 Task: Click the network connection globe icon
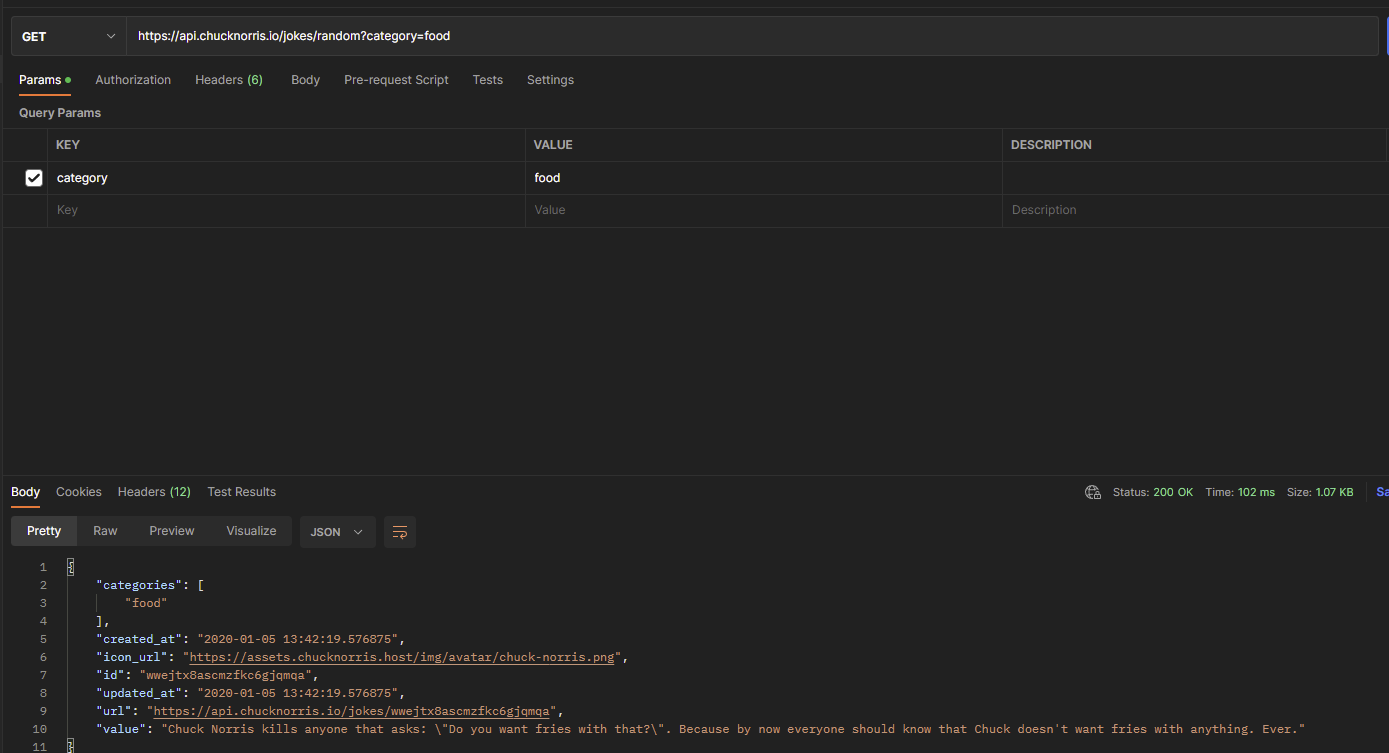coord(1092,491)
